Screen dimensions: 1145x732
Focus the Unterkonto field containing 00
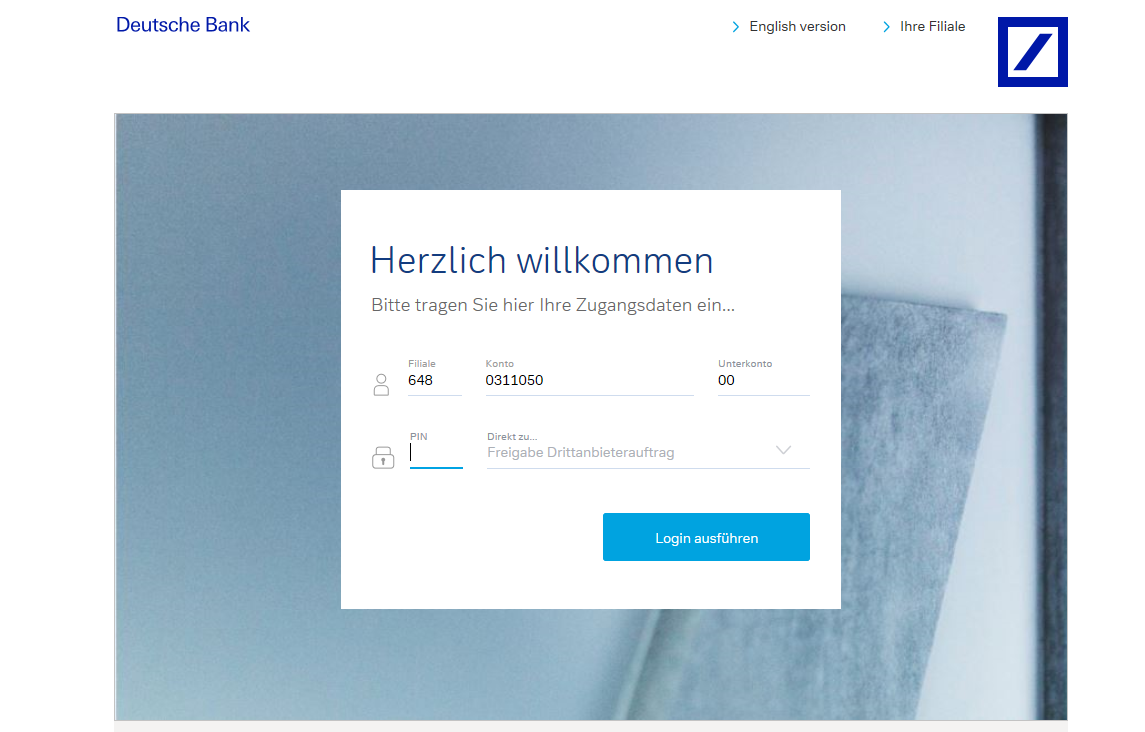pyautogui.click(x=763, y=381)
